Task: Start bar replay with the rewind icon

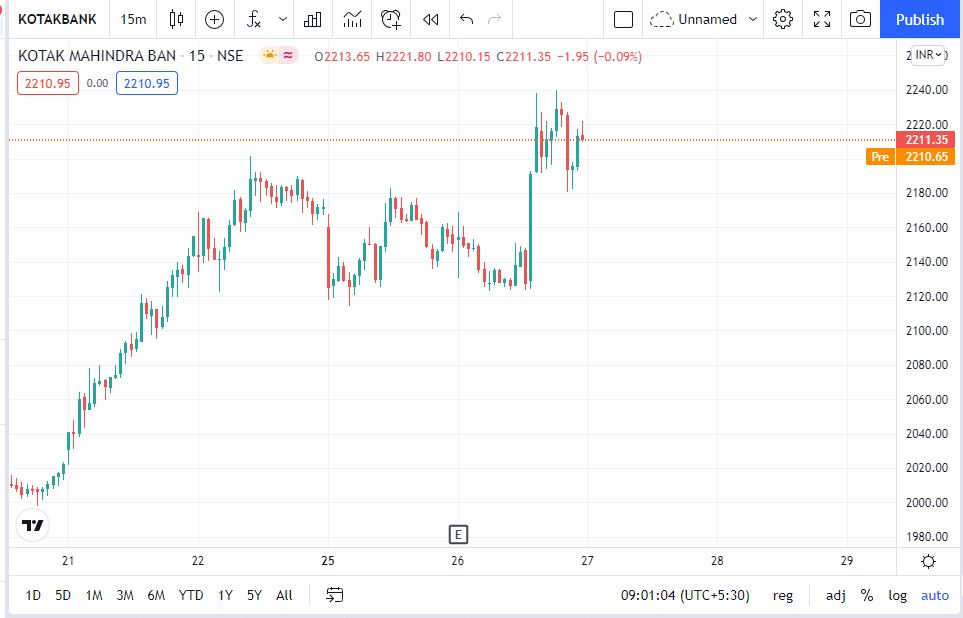Action: pos(430,19)
